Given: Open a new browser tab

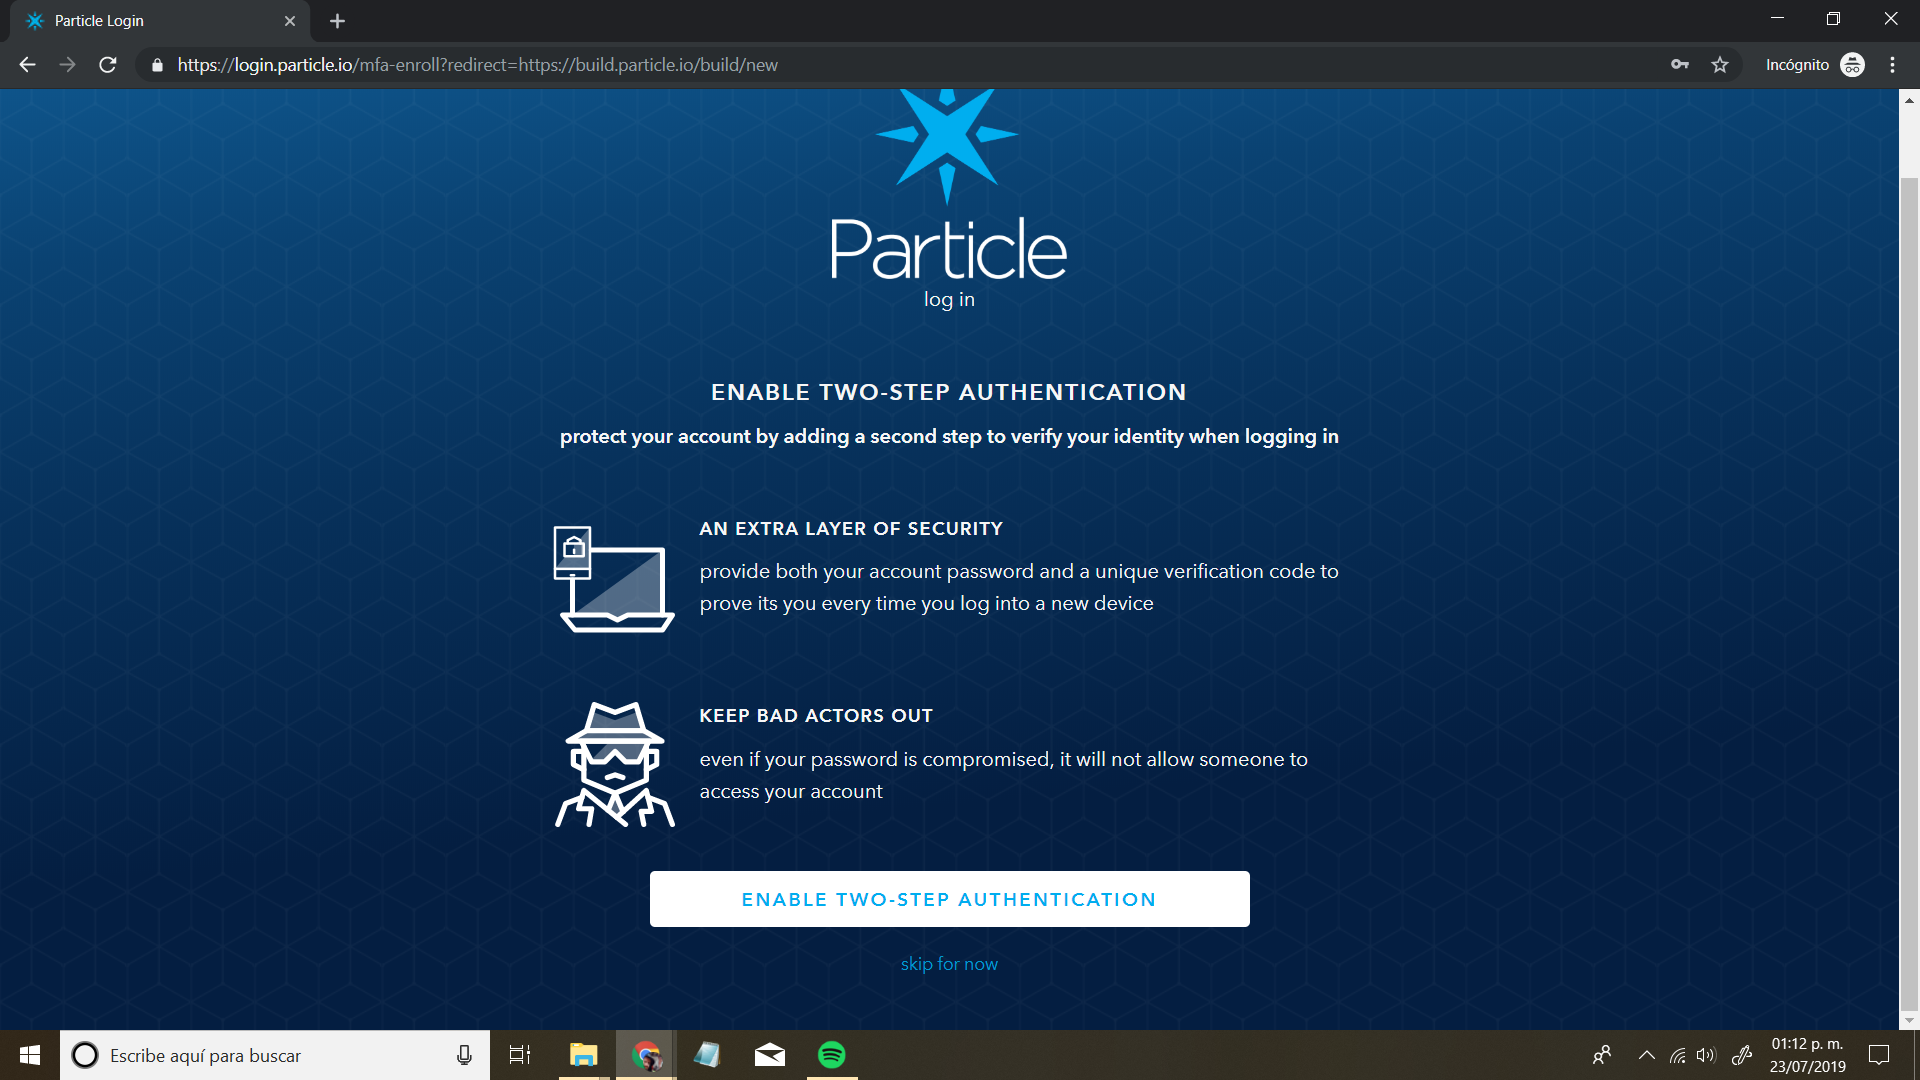Looking at the screenshot, I should coord(337,21).
